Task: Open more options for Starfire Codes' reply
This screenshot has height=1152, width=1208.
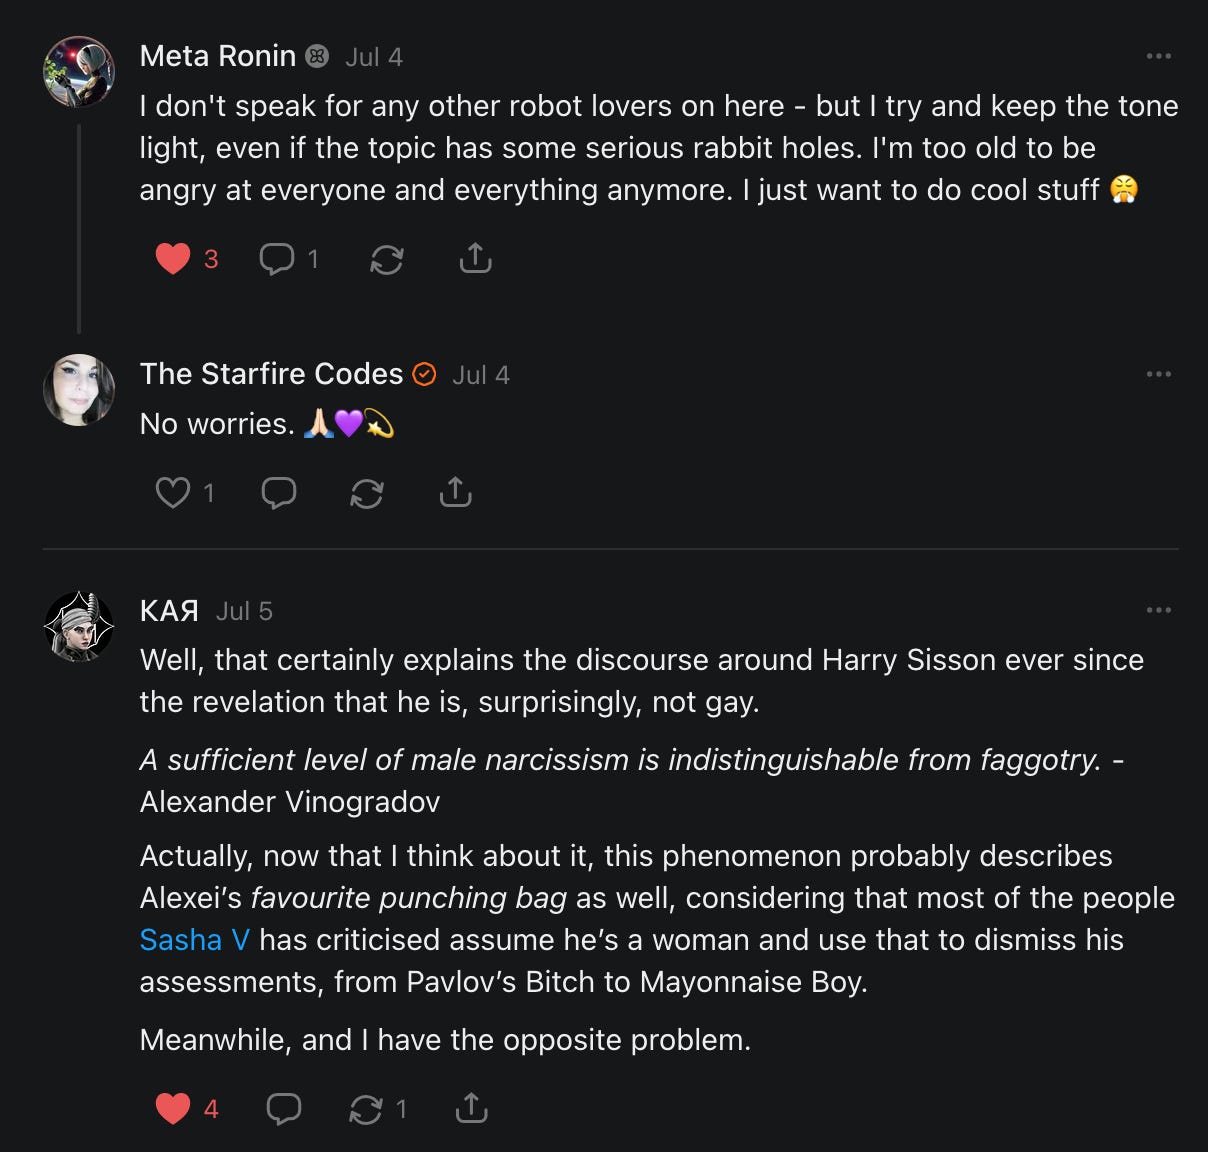Action: (x=1158, y=374)
